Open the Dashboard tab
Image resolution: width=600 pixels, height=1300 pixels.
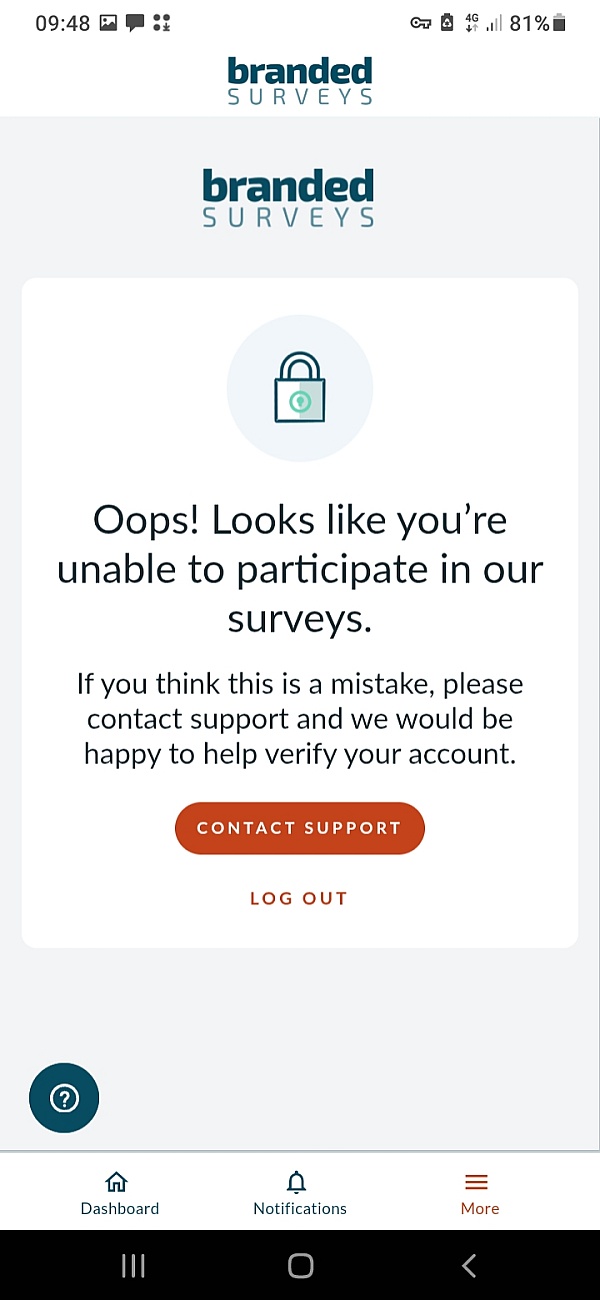[x=119, y=1194]
